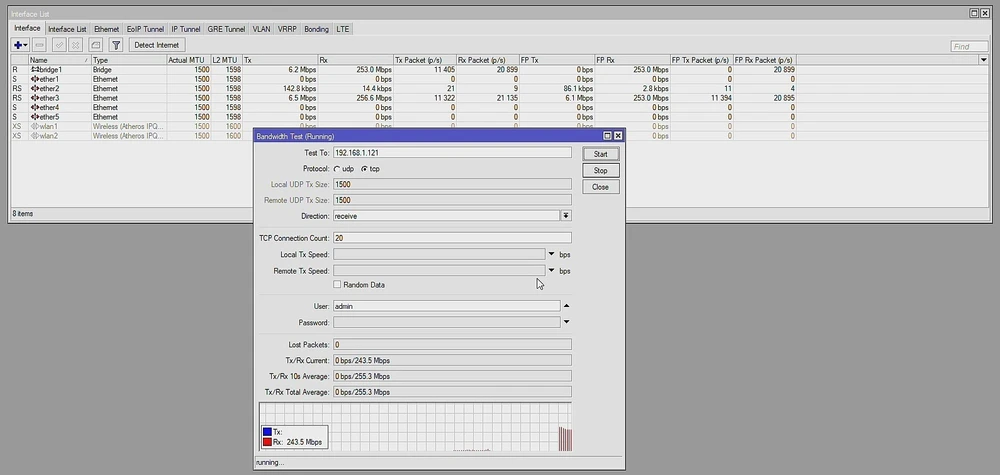Click the Test To address field

pyautogui.click(x=451, y=153)
